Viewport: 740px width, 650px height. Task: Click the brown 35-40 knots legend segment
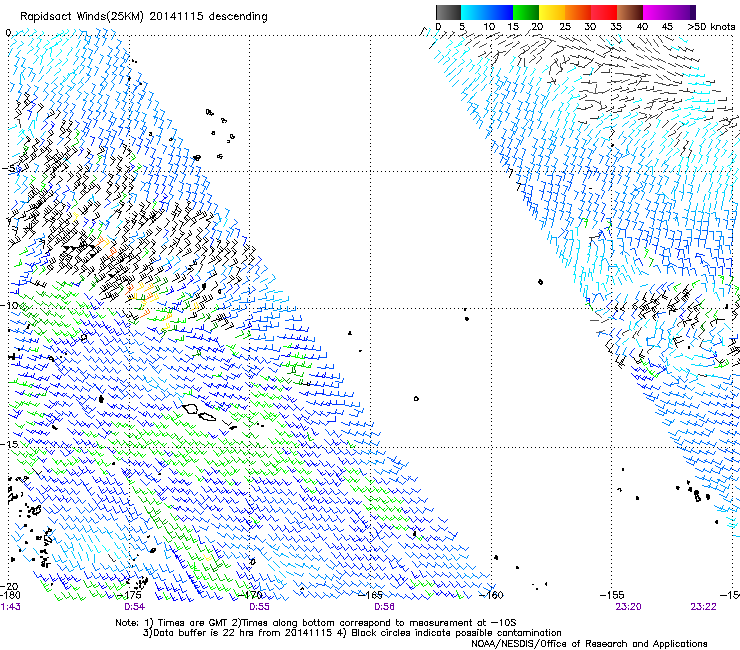click(x=630, y=12)
